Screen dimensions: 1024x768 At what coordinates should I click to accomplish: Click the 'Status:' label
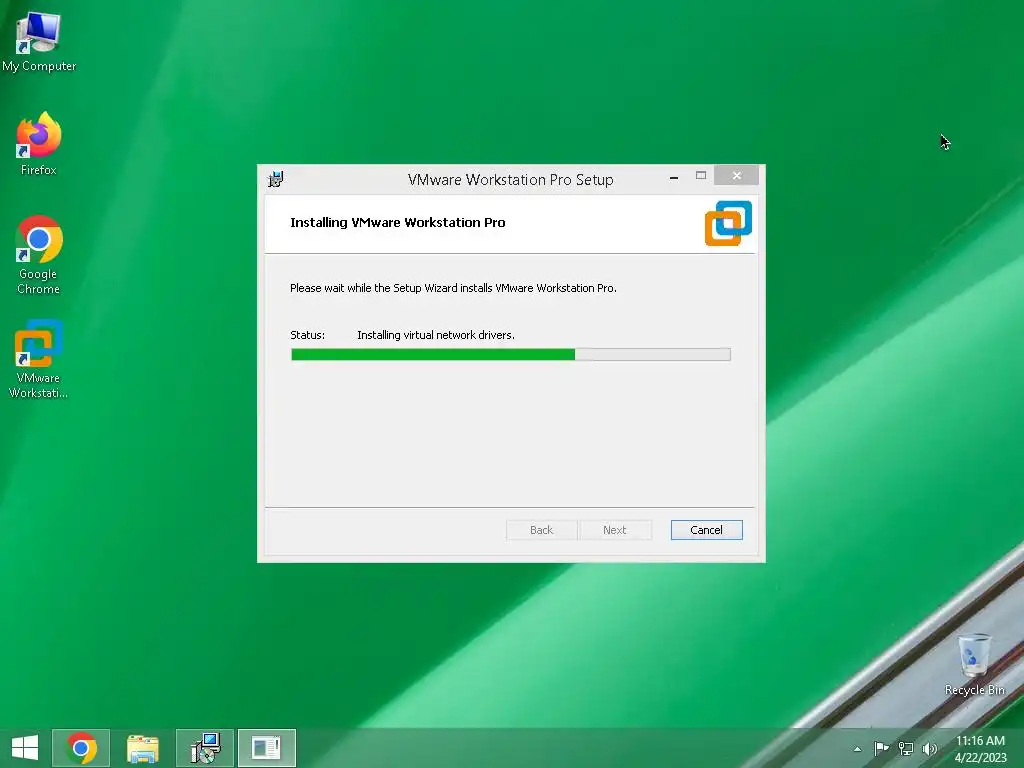[308, 335]
